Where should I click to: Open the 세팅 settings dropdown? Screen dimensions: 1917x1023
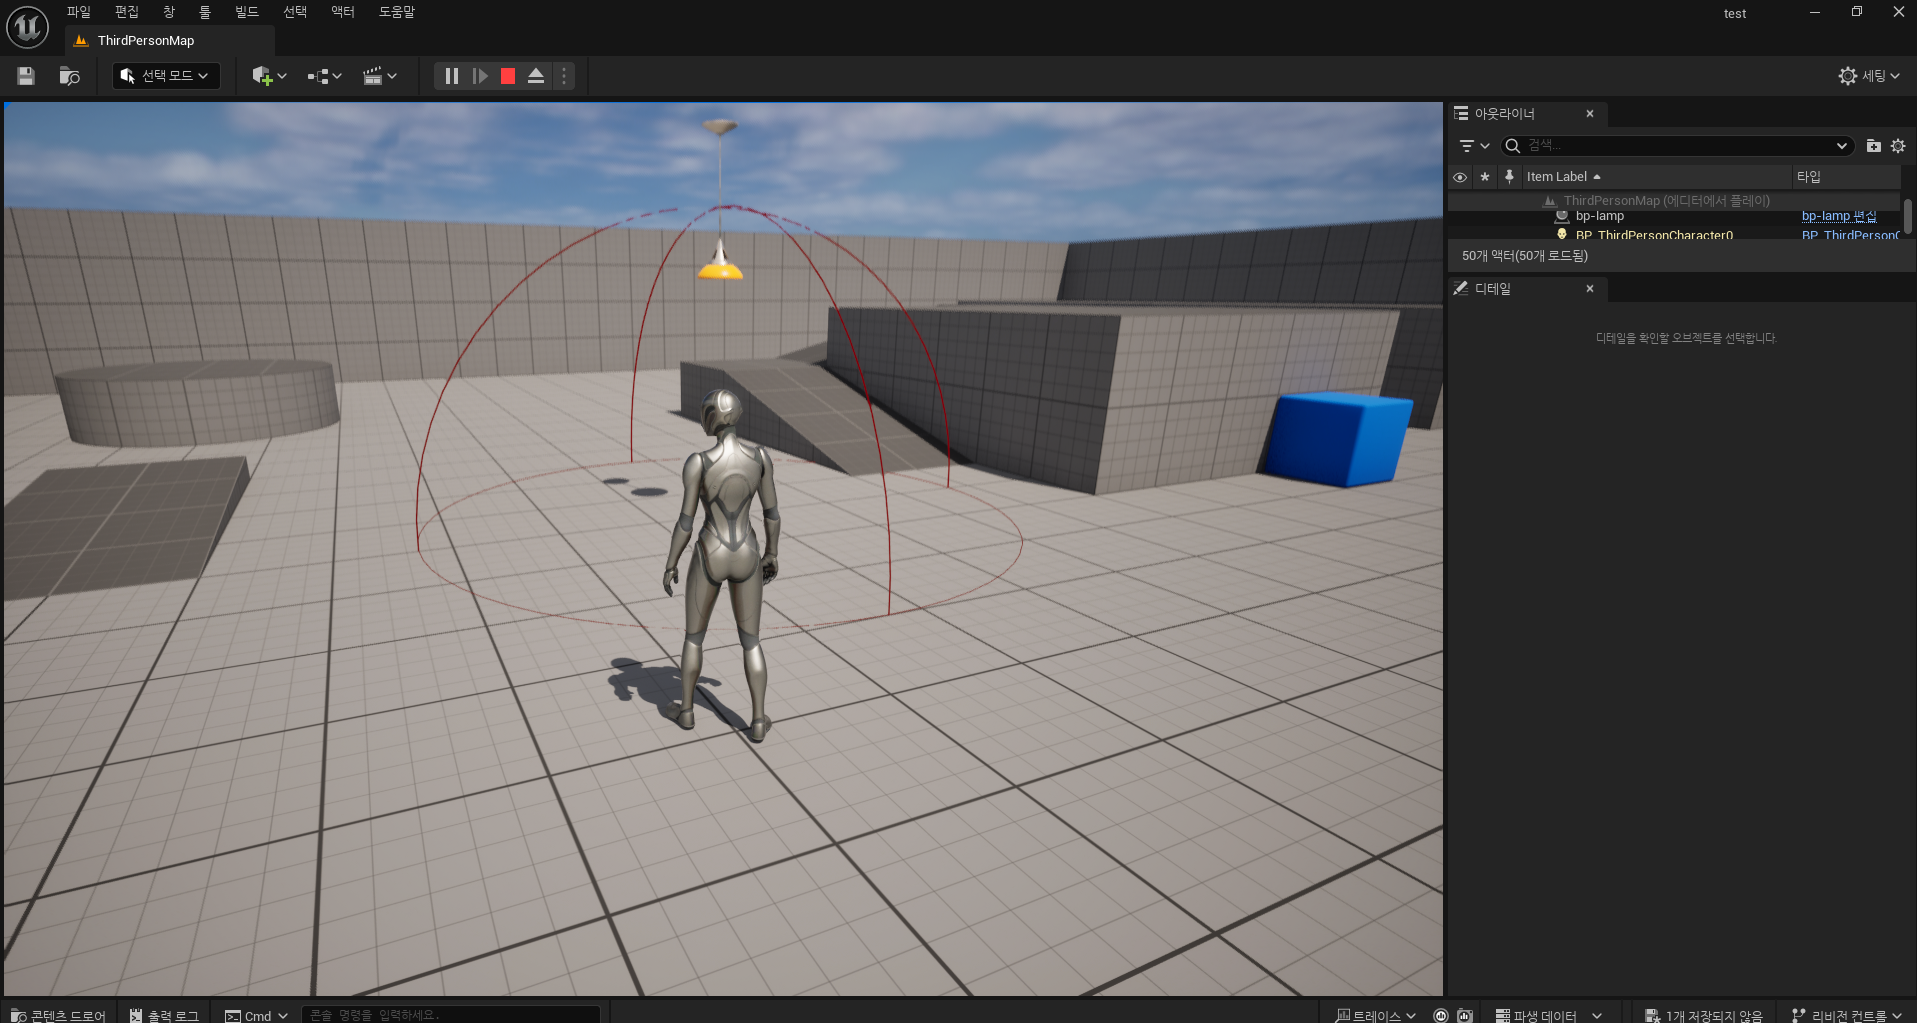click(1869, 76)
